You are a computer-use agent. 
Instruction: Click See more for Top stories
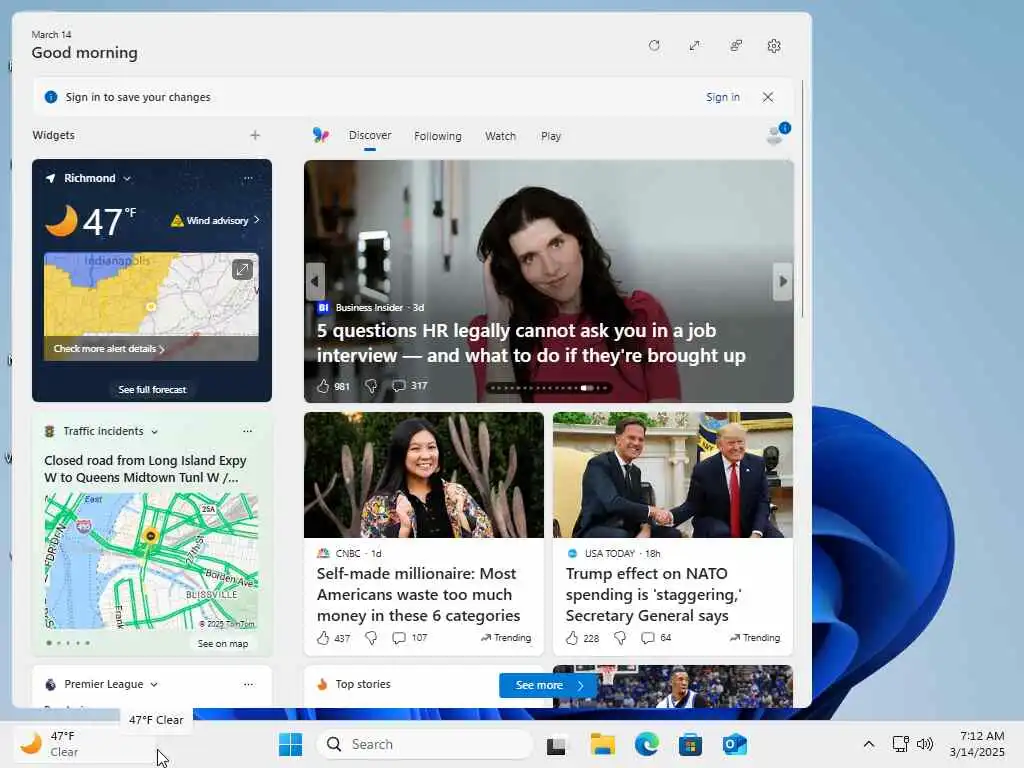547,685
